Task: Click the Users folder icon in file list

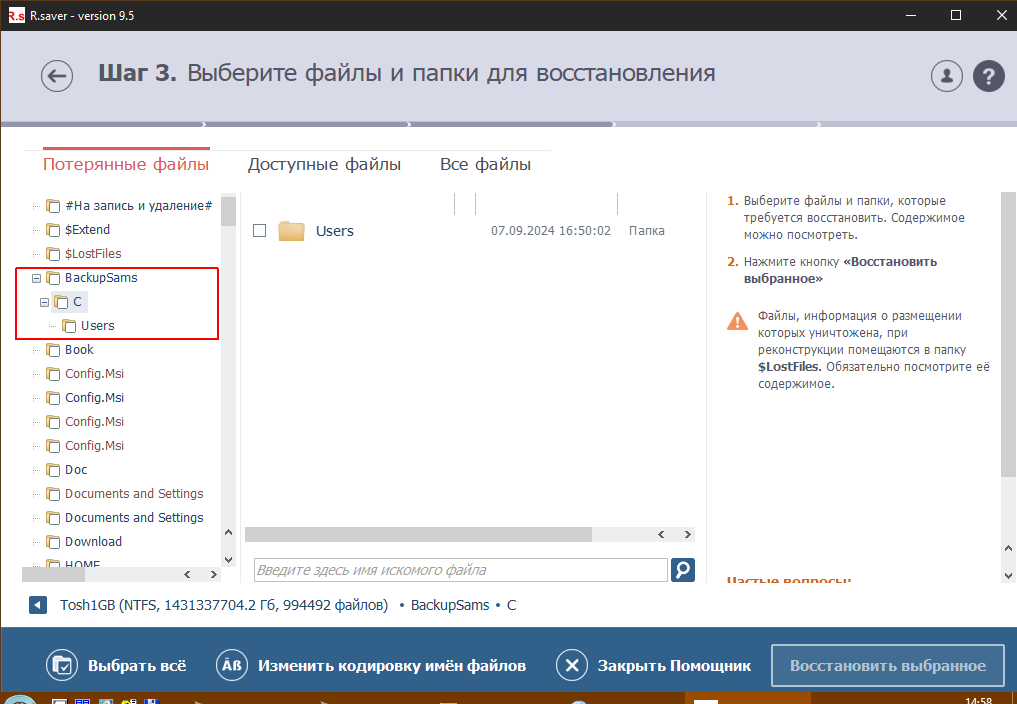Action: (291, 231)
